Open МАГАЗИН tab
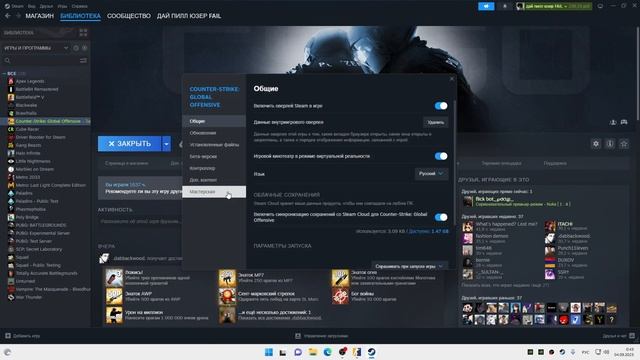The width and height of the screenshot is (640, 360). [40, 16]
